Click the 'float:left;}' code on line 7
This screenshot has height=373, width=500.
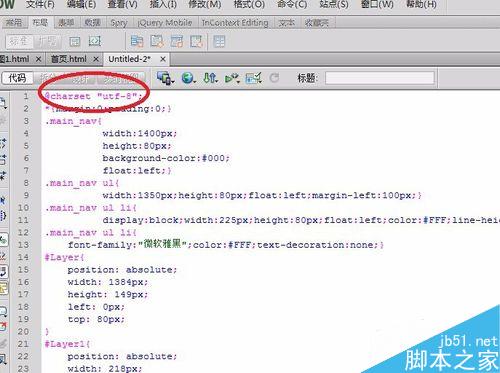(x=137, y=170)
